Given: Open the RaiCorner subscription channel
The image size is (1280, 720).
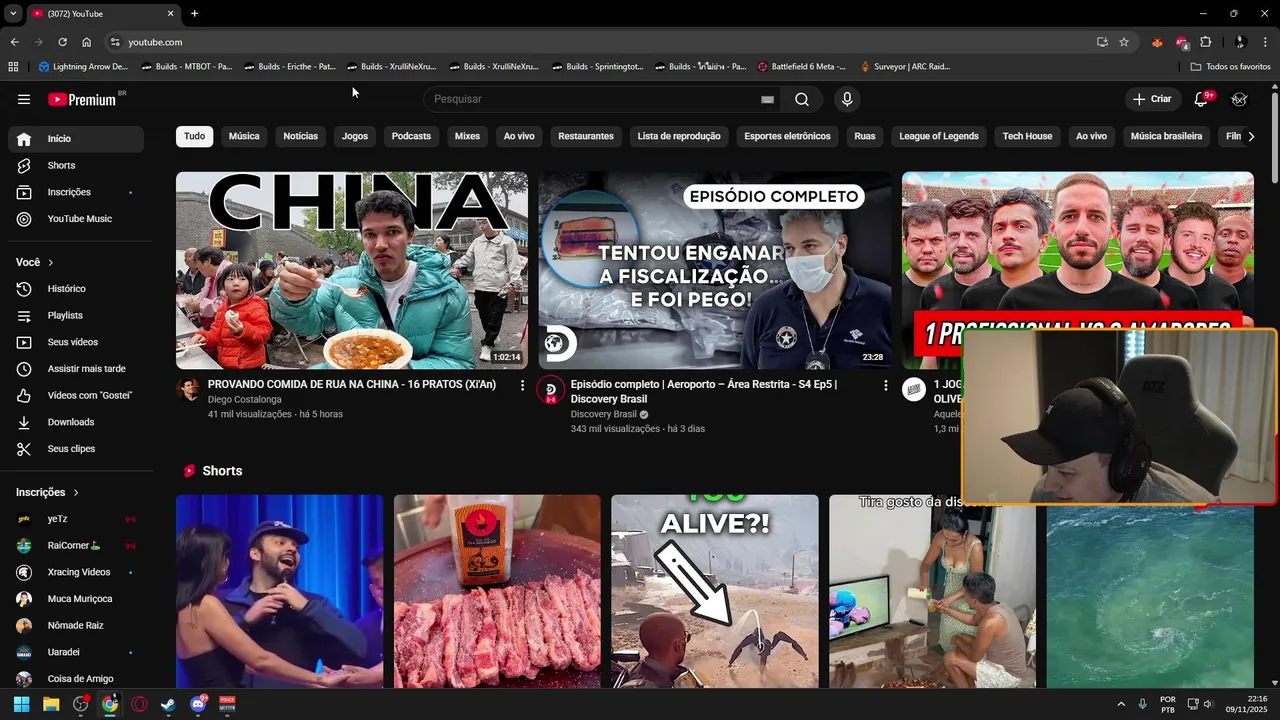Looking at the screenshot, I should coord(76,546).
